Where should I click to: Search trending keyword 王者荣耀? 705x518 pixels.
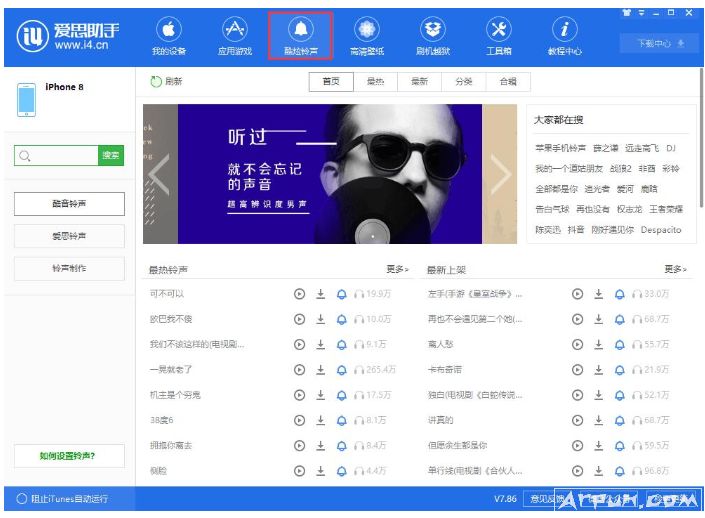click(666, 209)
